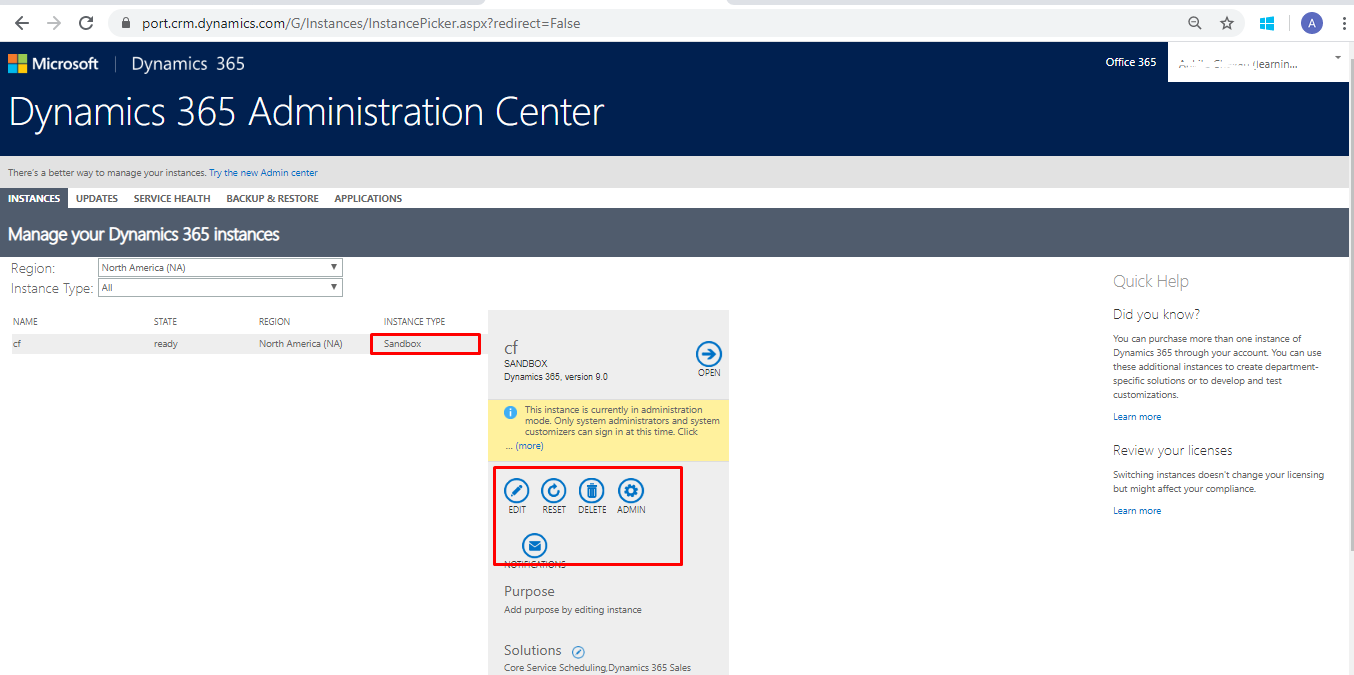Open the Office 365 link

(x=1131, y=62)
